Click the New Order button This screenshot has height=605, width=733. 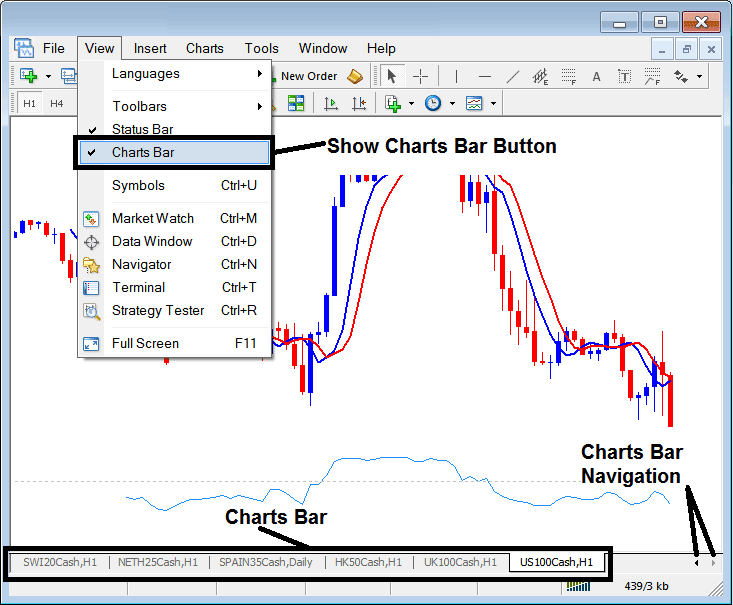click(x=308, y=76)
